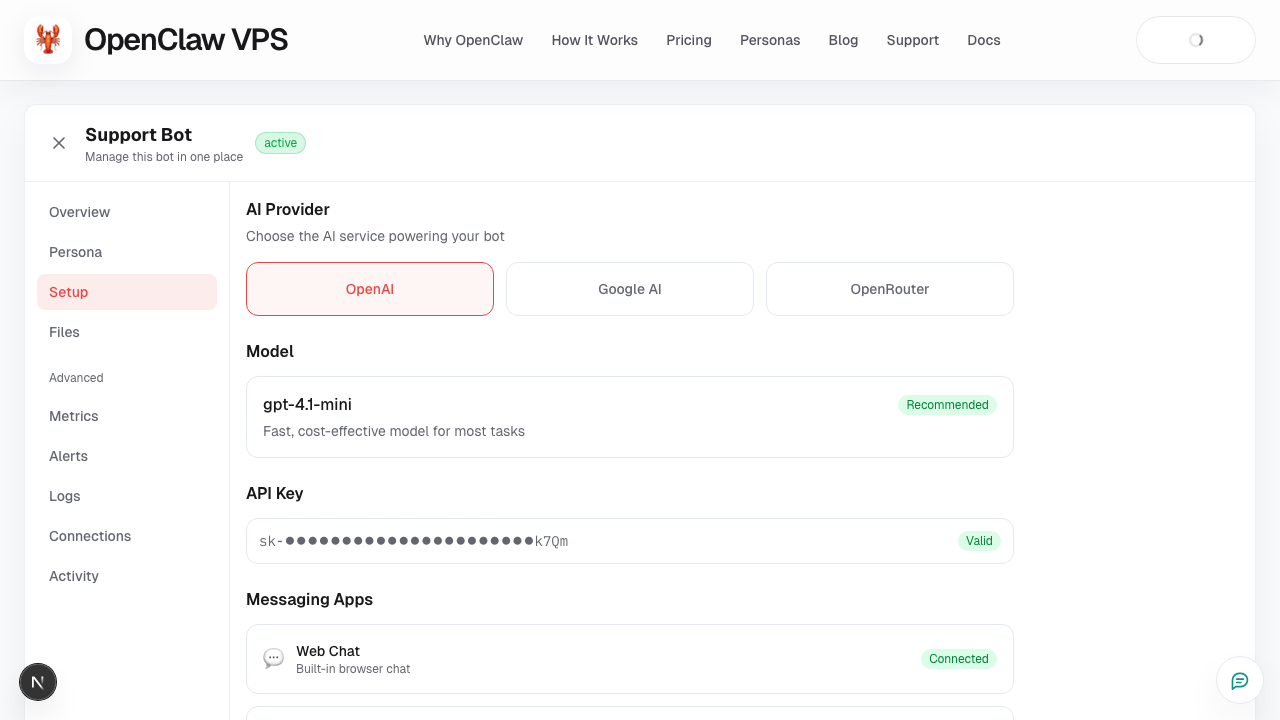
Task: Open Pricing in the top navigation
Action: [689, 40]
